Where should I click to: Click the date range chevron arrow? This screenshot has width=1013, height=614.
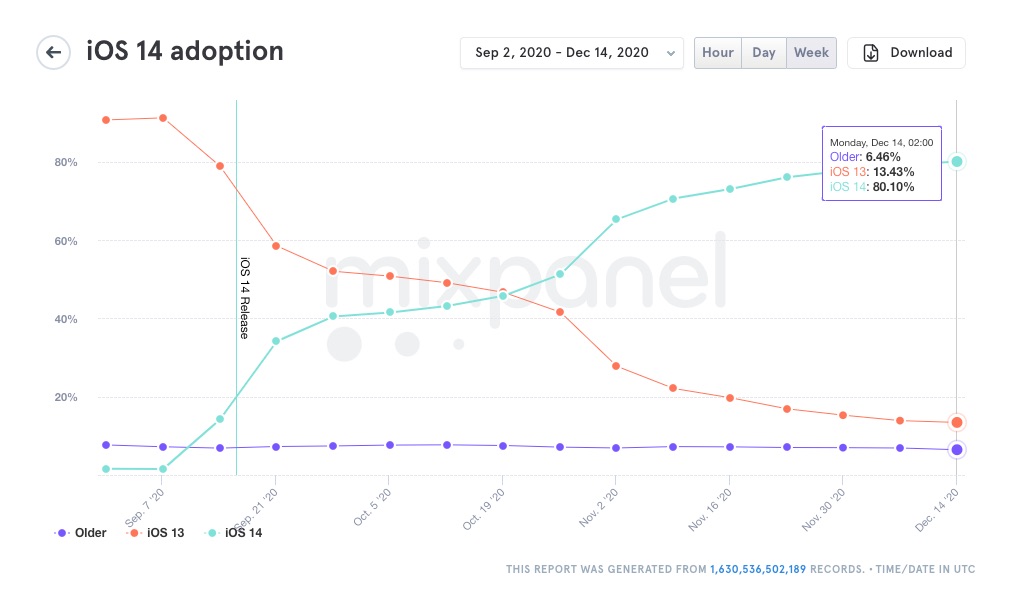(x=670, y=54)
